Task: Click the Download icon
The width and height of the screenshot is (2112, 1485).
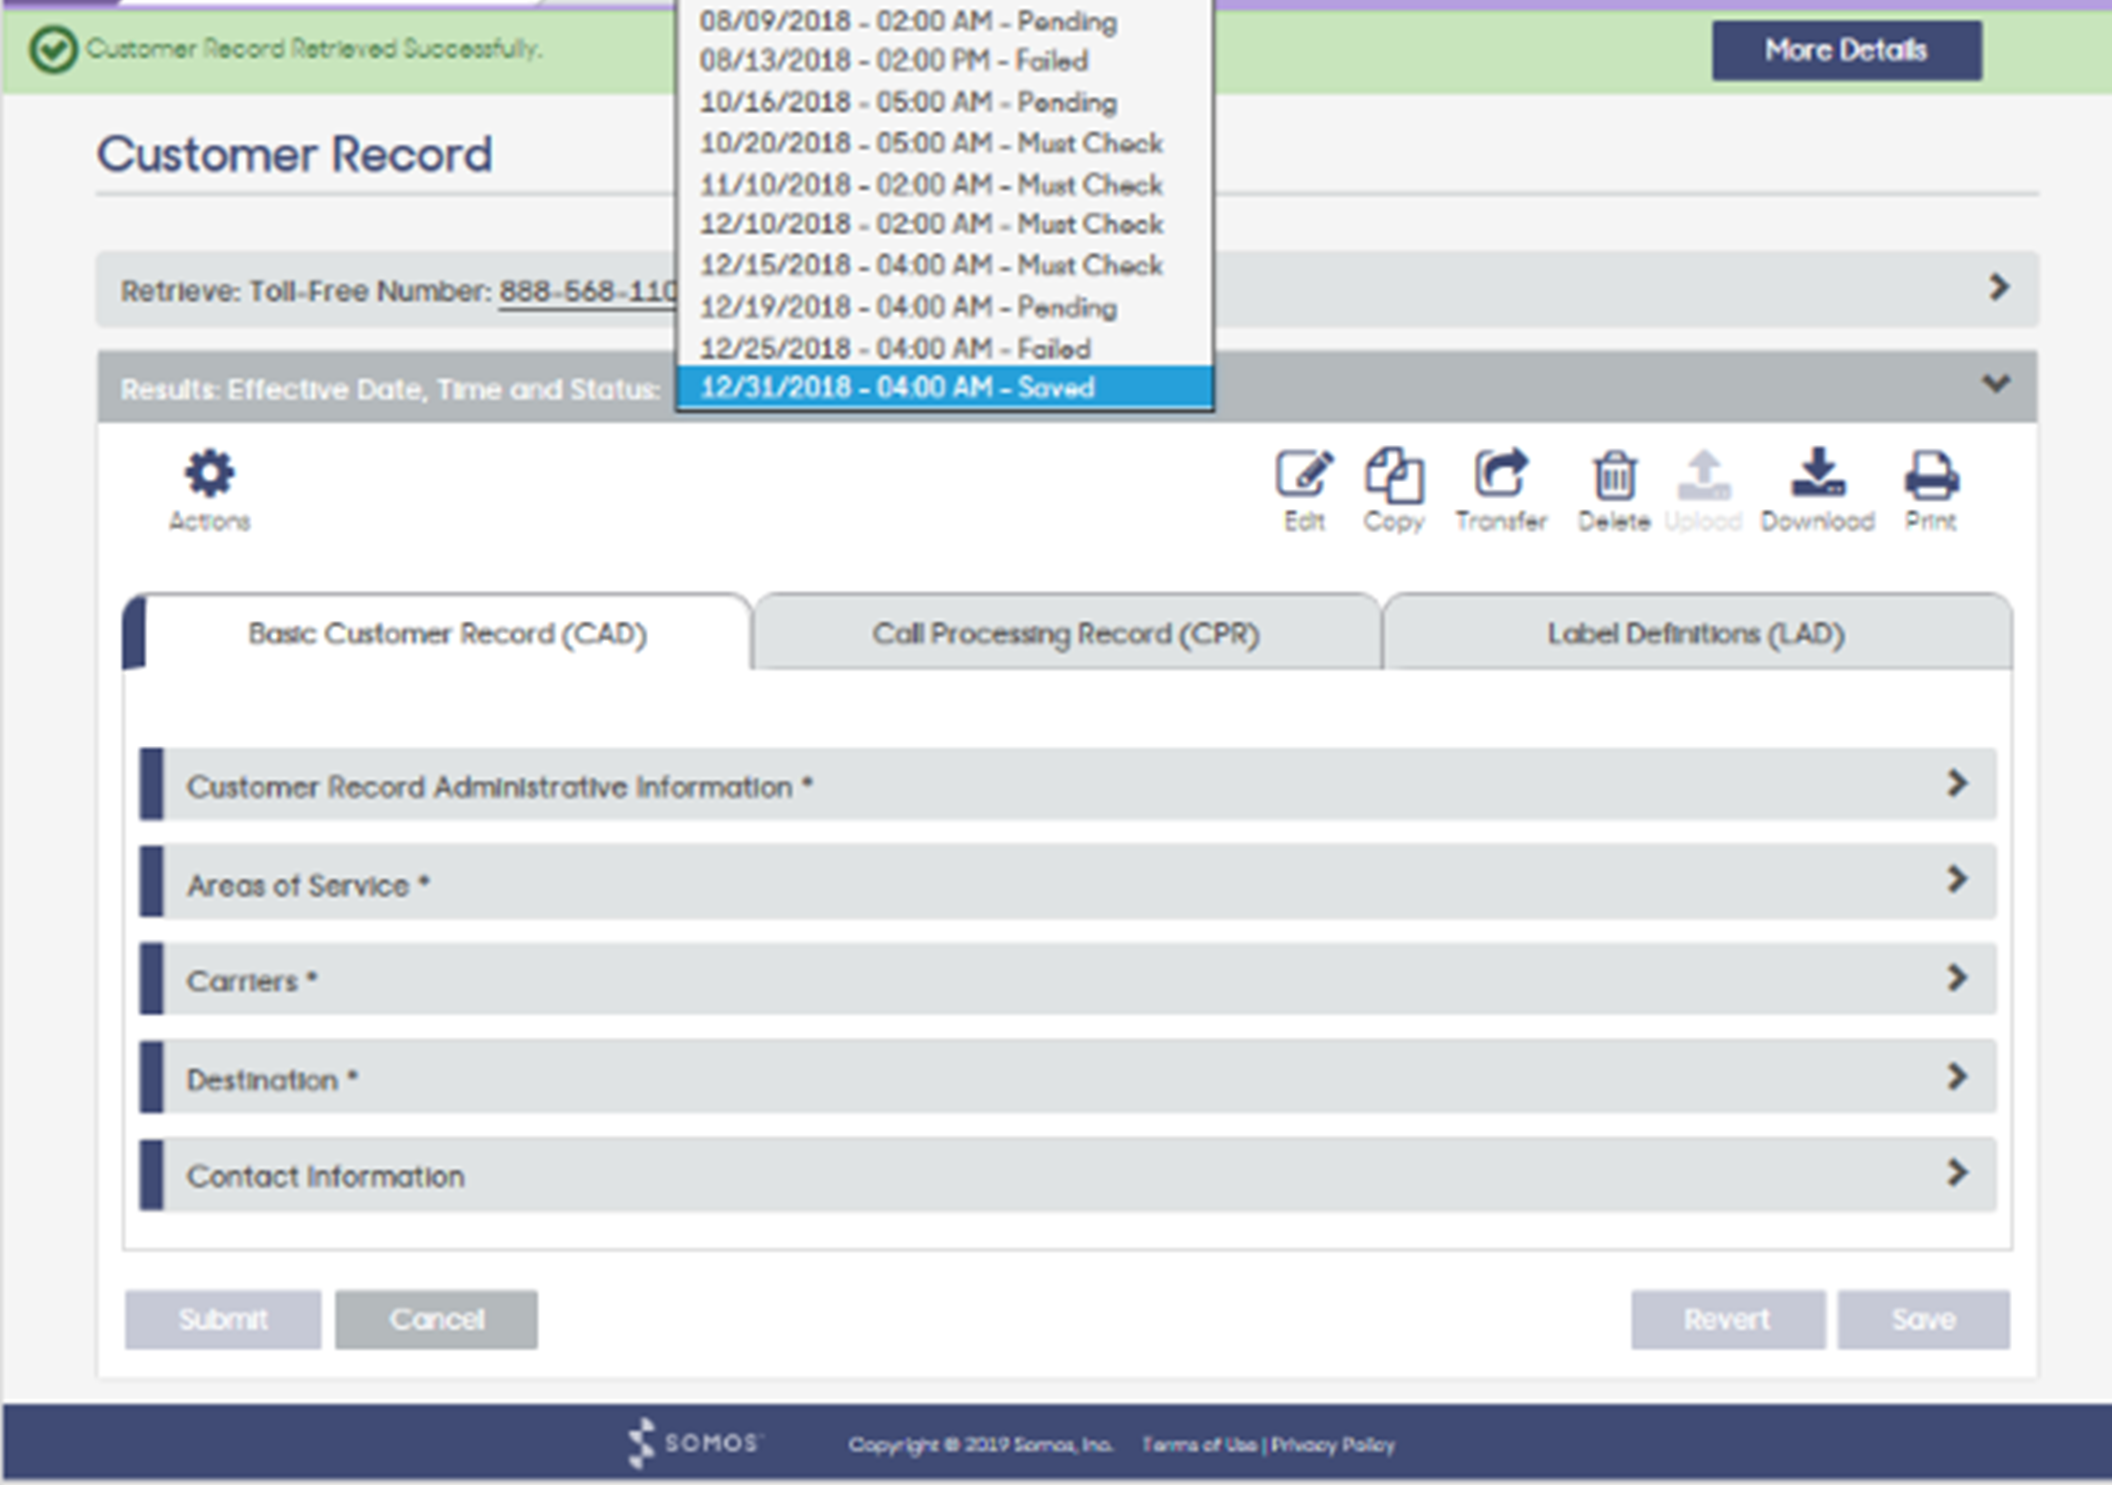Action: point(1817,490)
